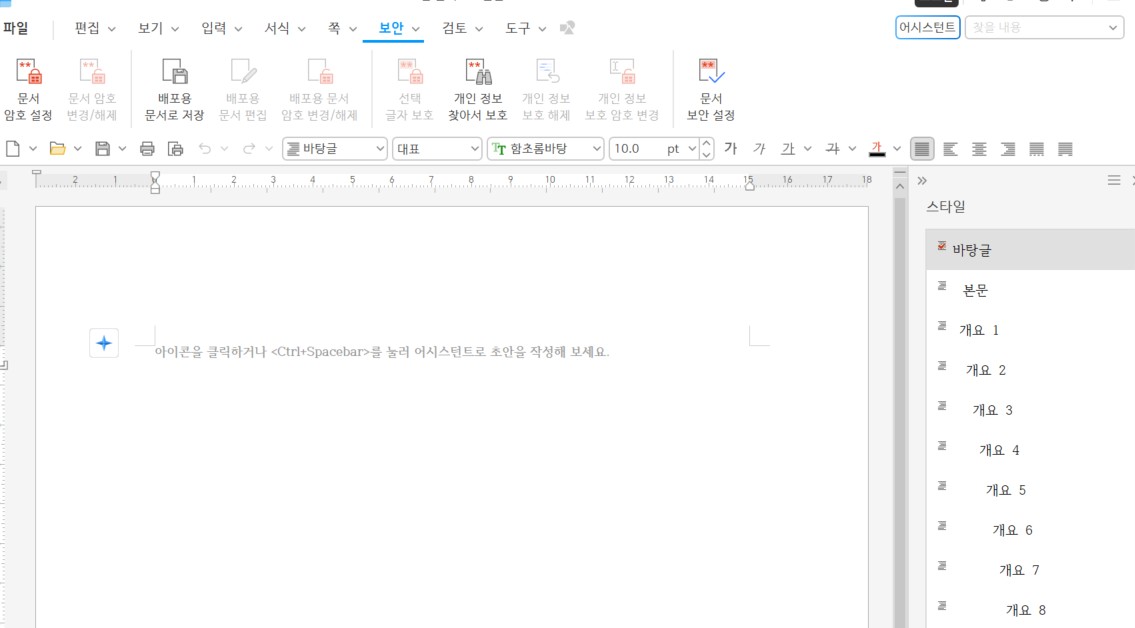Click the print preview icon
The image size is (1135, 628).
(x=176, y=149)
